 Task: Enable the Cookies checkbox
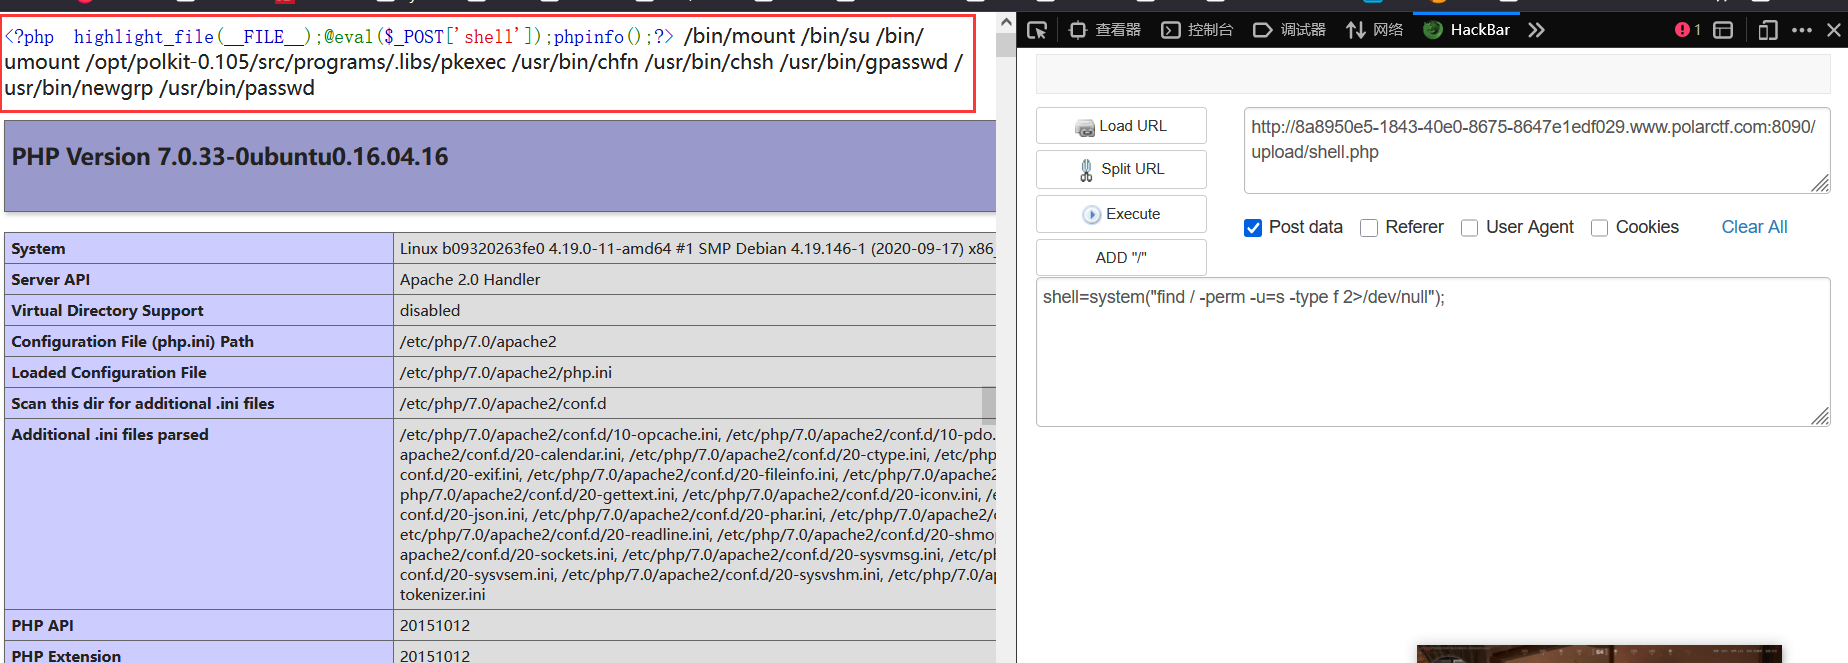[1600, 228]
